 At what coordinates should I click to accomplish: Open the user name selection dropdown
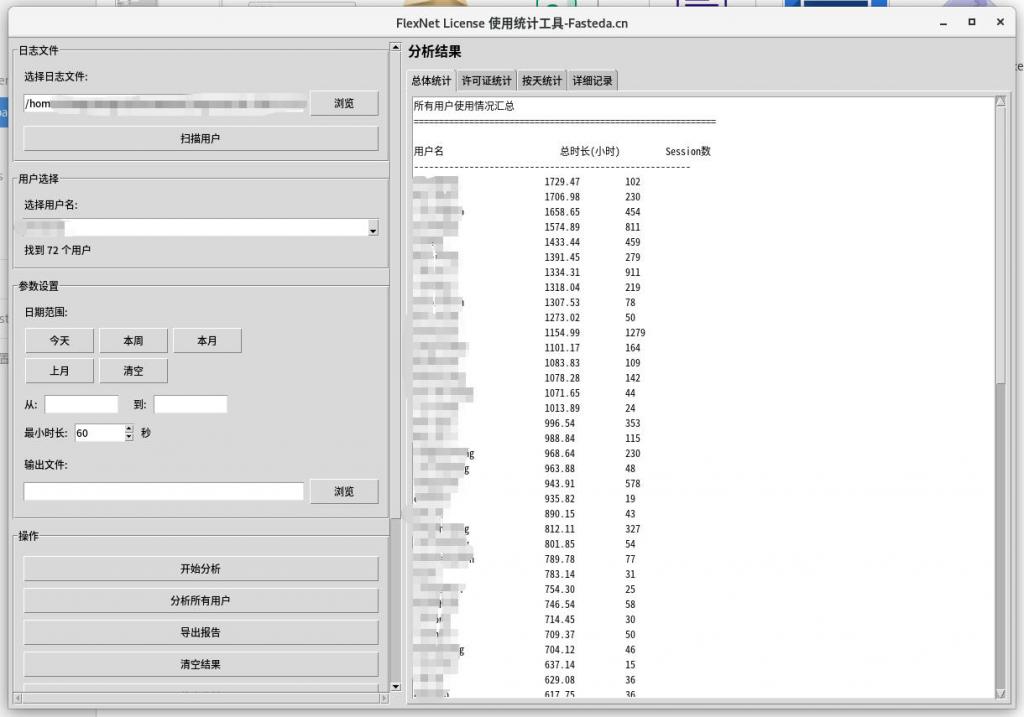(x=372, y=227)
